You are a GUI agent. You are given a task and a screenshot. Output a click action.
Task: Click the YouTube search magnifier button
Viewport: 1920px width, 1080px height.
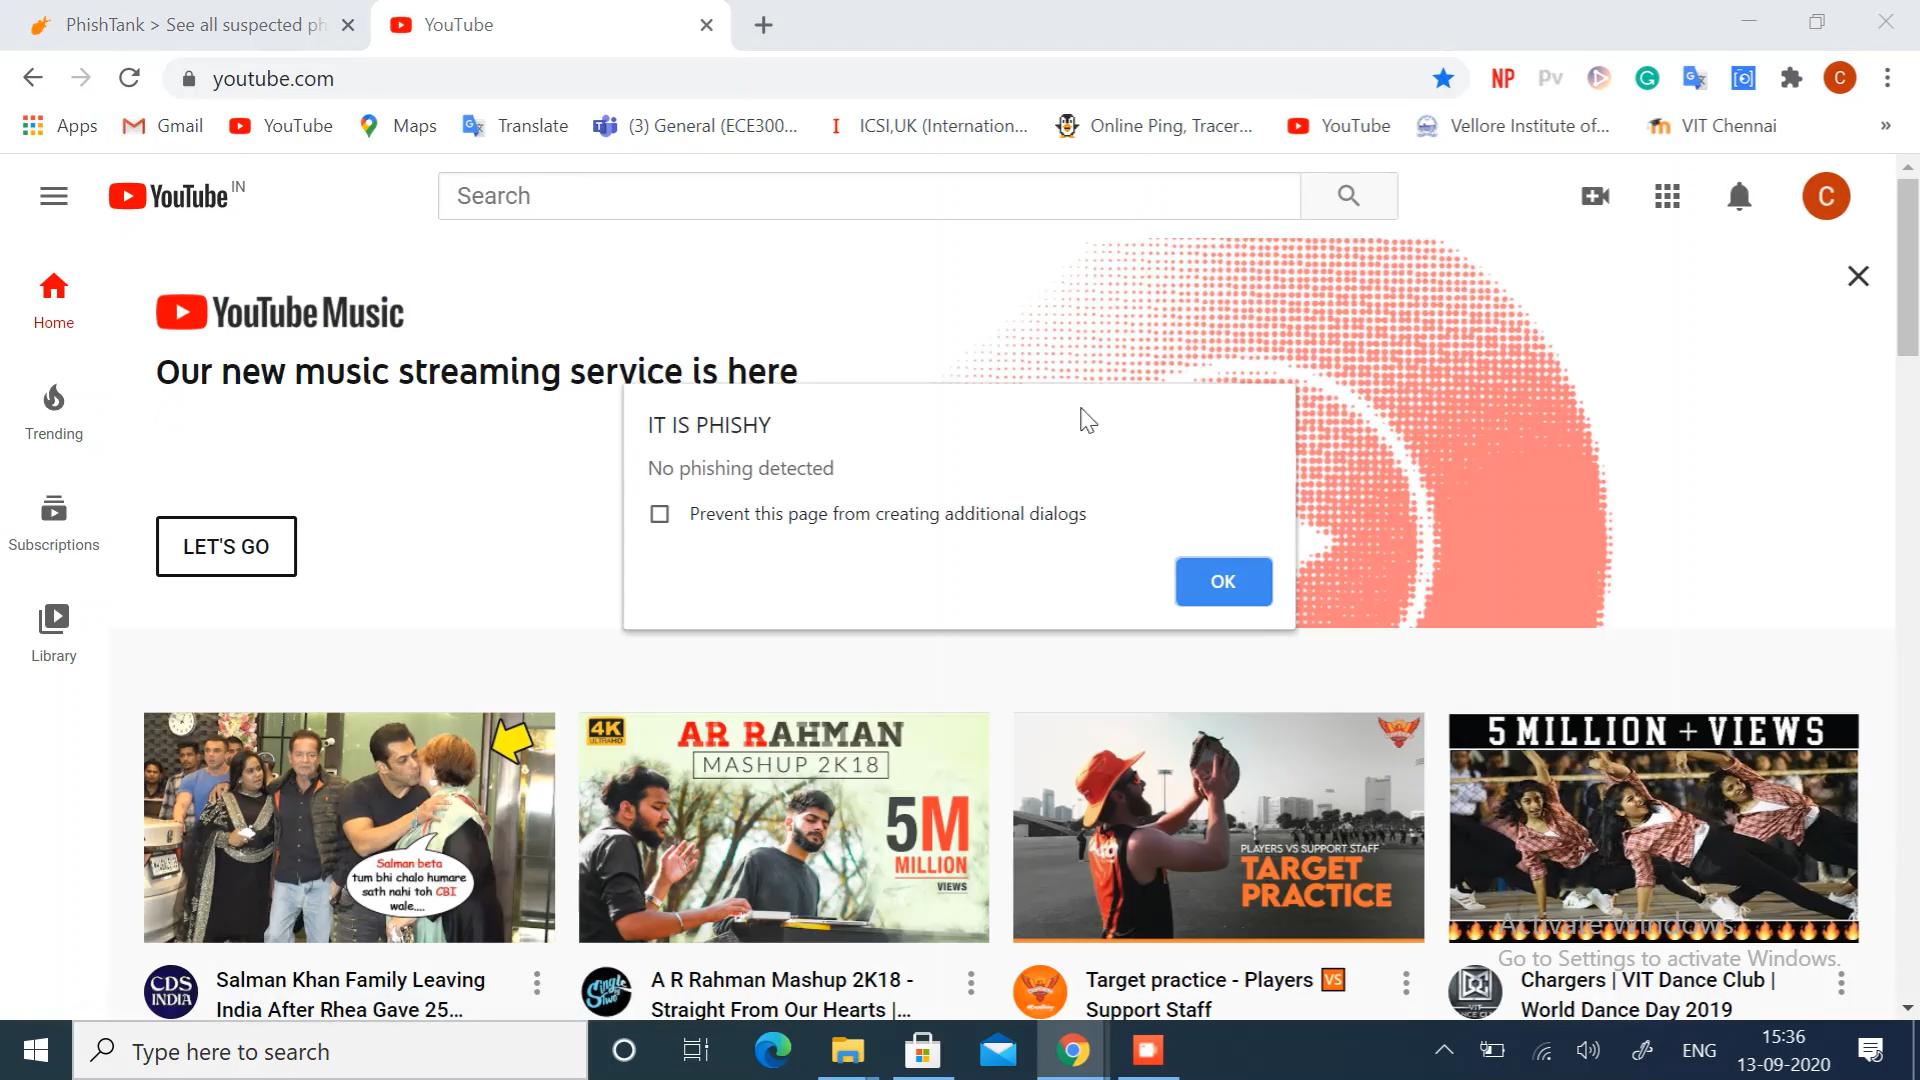1348,196
